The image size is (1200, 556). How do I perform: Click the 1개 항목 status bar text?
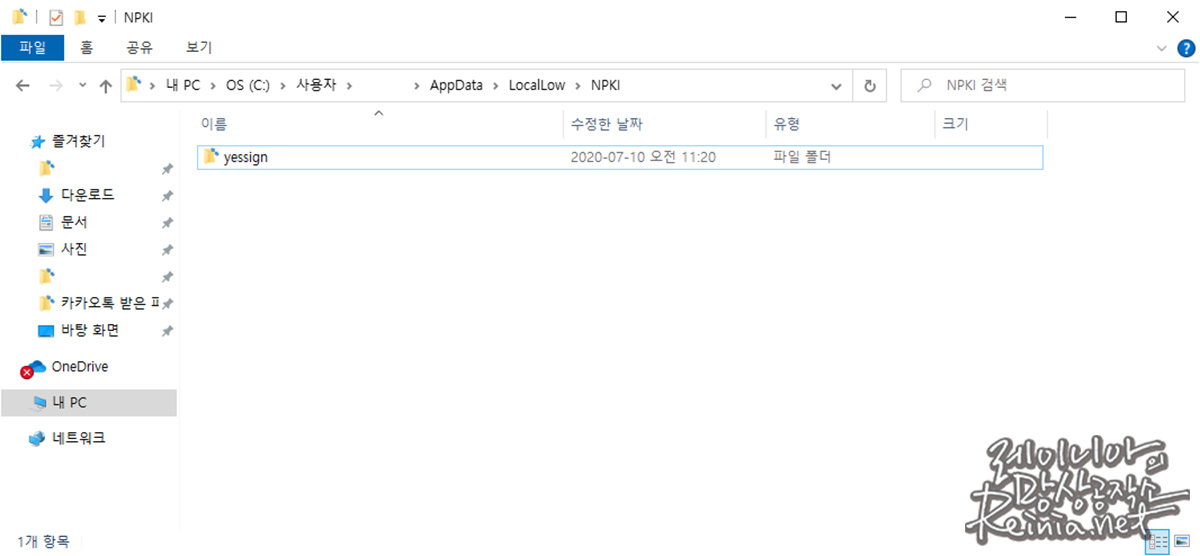43,541
